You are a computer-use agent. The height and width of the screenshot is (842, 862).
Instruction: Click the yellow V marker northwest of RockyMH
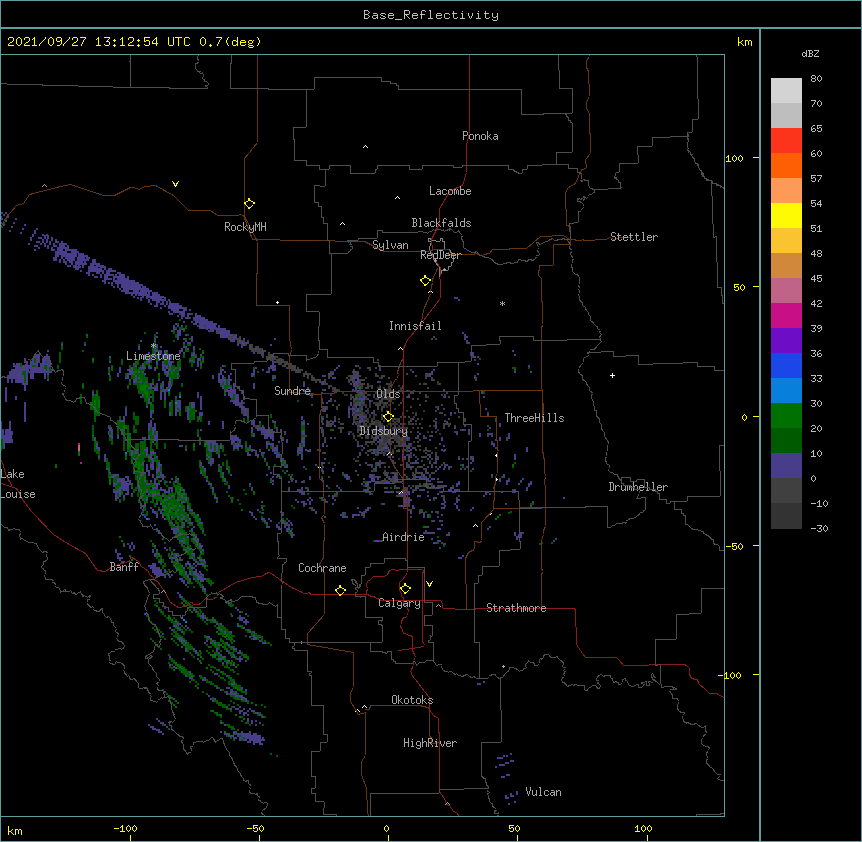click(175, 184)
